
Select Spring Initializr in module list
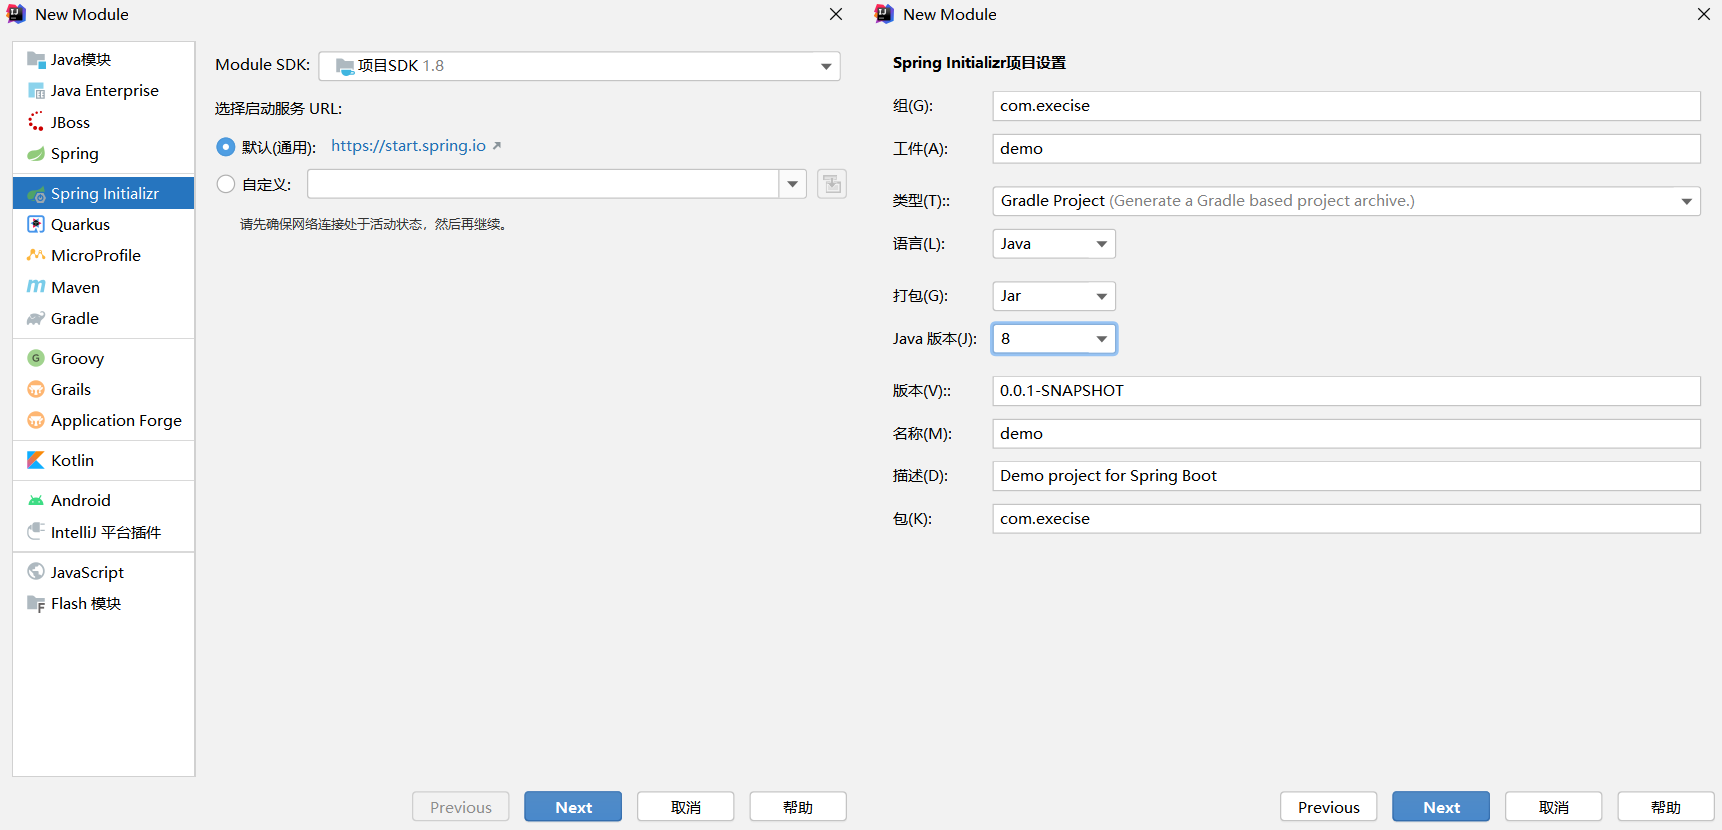[104, 193]
